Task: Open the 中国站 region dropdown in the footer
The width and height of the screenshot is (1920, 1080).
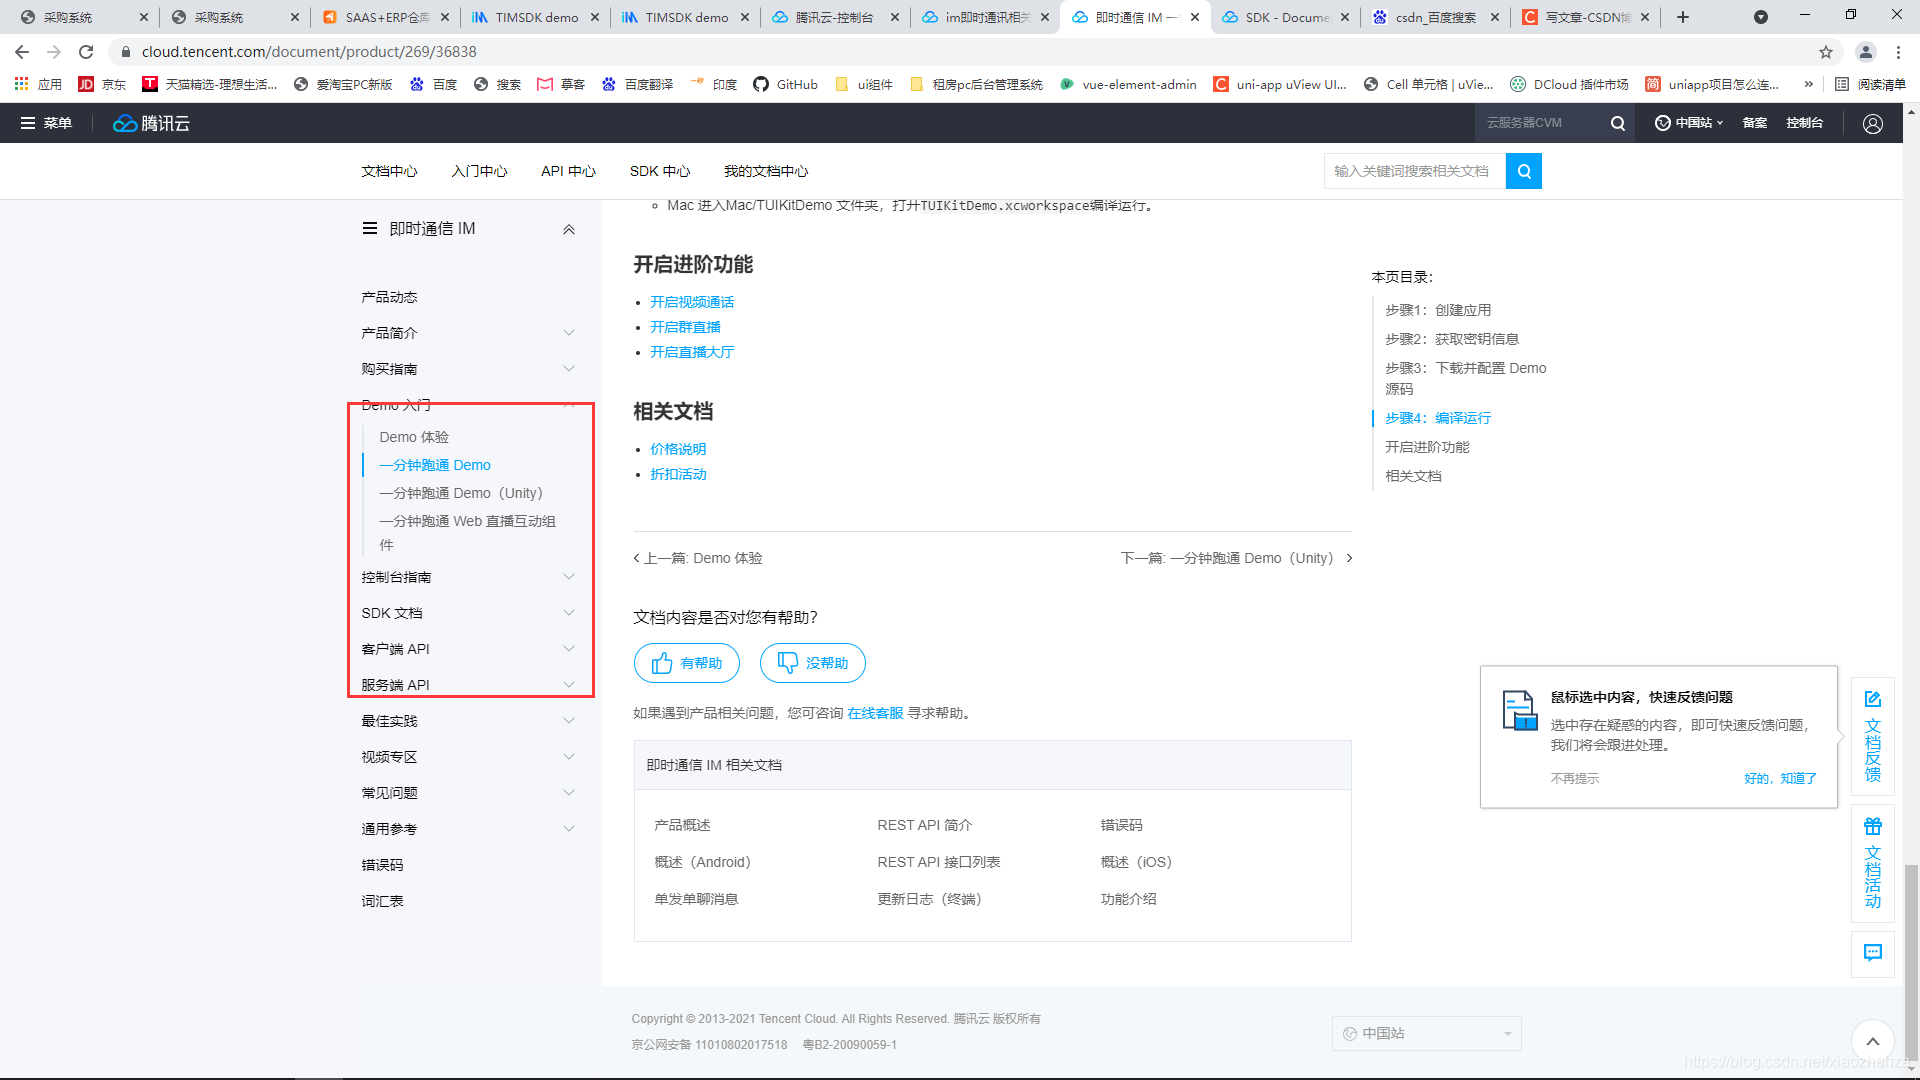Action: coord(1426,1033)
